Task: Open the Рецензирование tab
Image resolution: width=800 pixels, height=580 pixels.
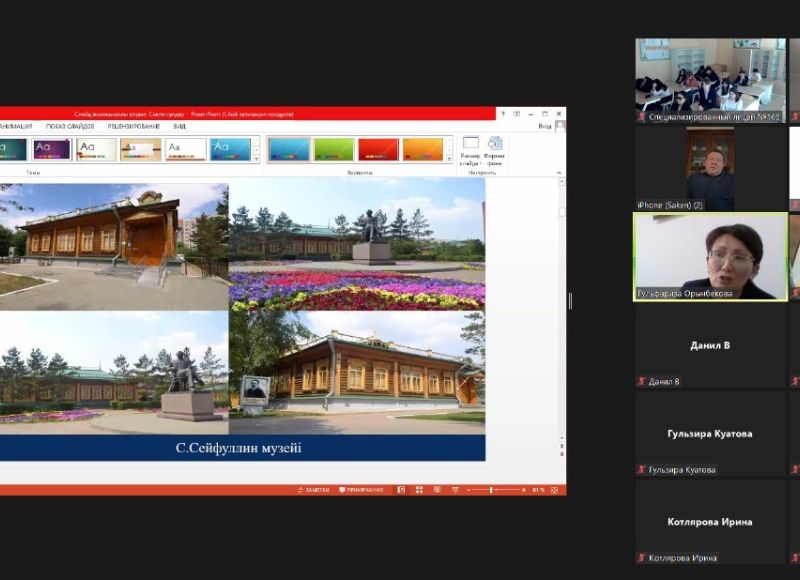Action: 135,127
